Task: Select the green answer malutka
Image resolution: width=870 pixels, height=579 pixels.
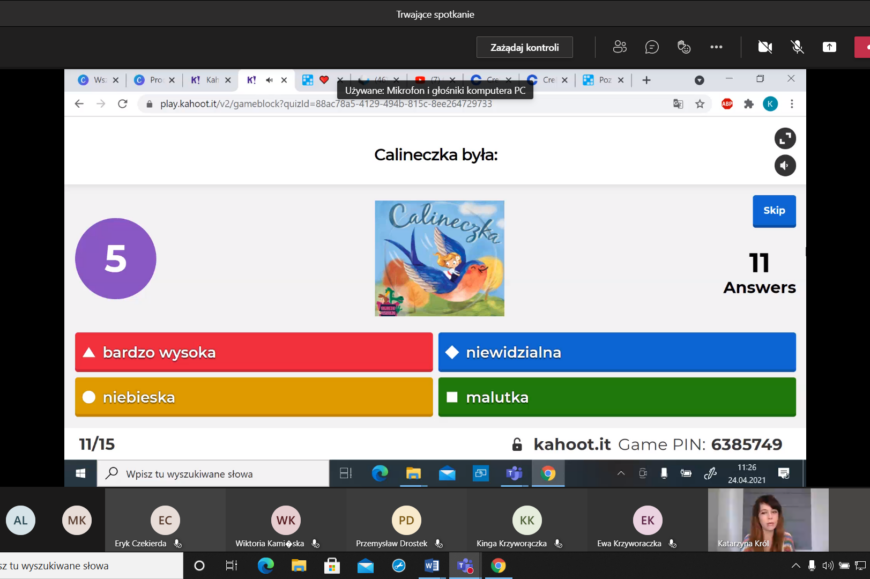Action: pyautogui.click(x=617, y=397)
